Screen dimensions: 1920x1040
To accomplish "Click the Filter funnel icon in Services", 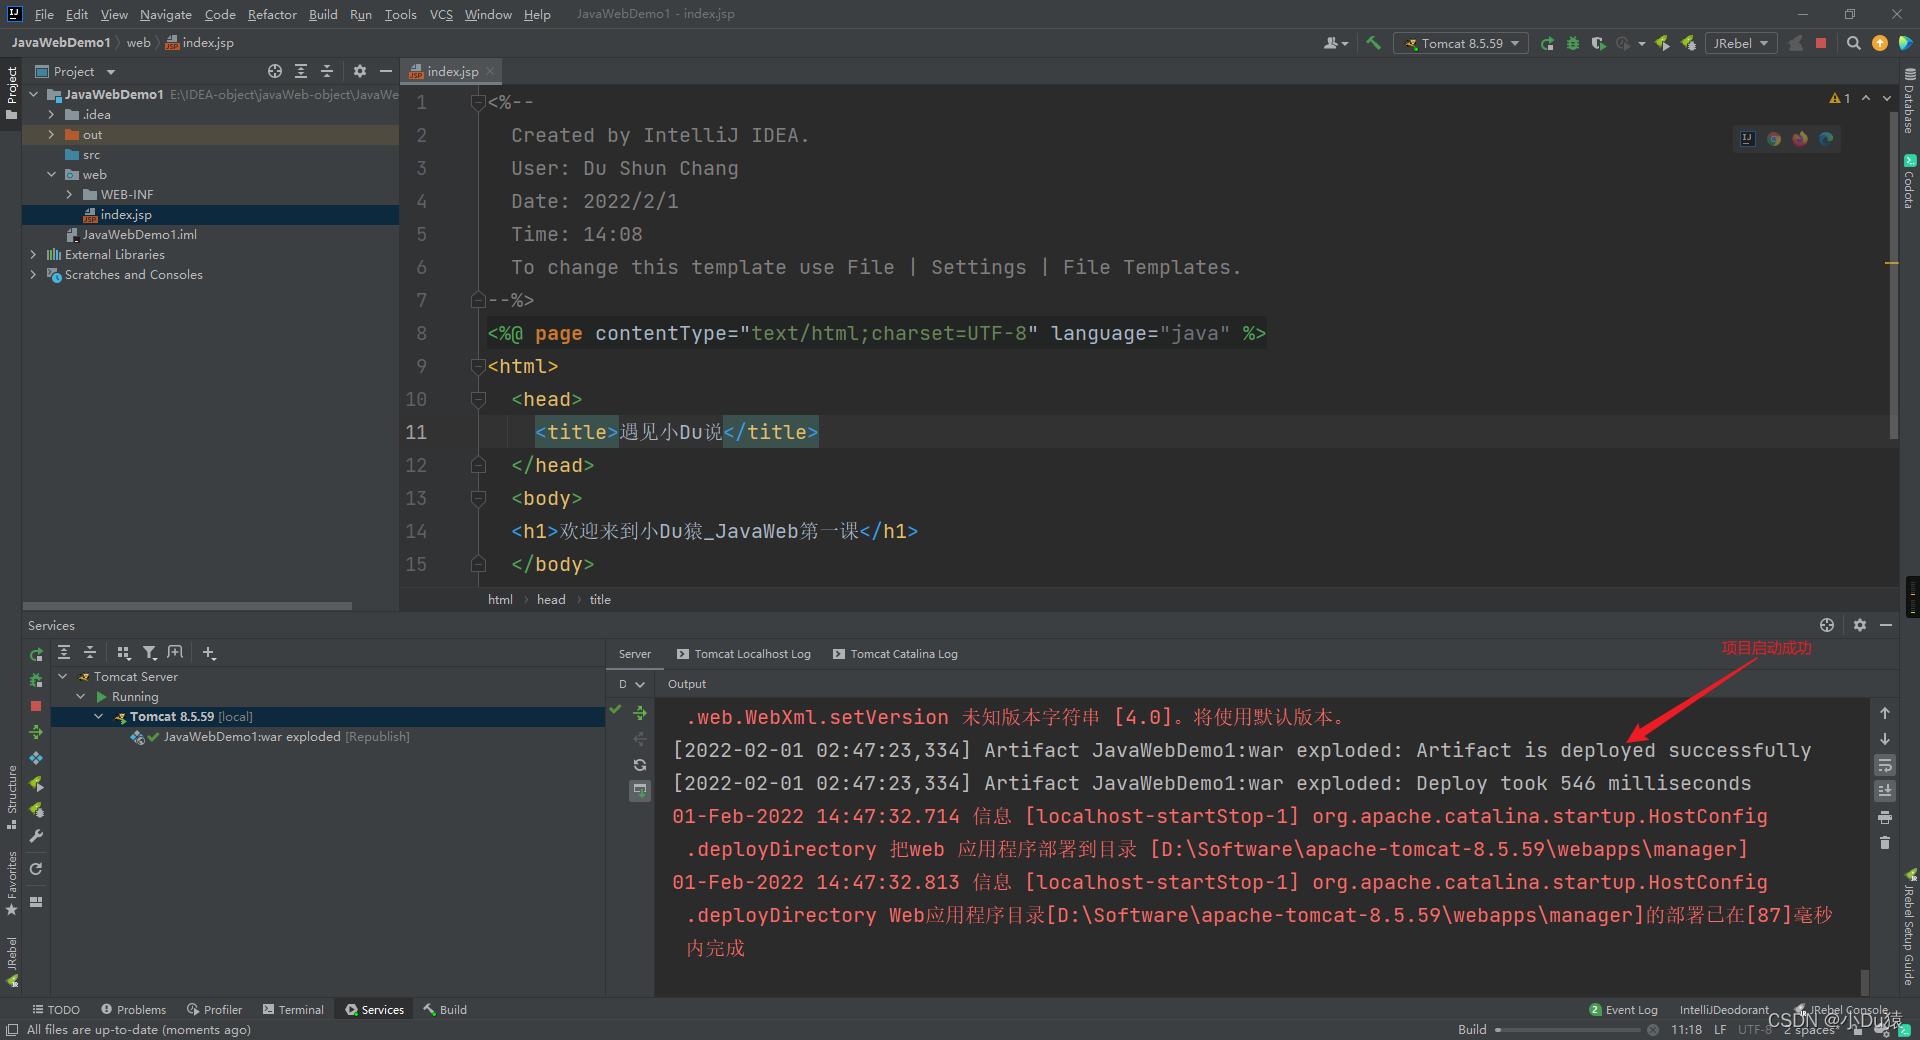I will tap(150, 653).
